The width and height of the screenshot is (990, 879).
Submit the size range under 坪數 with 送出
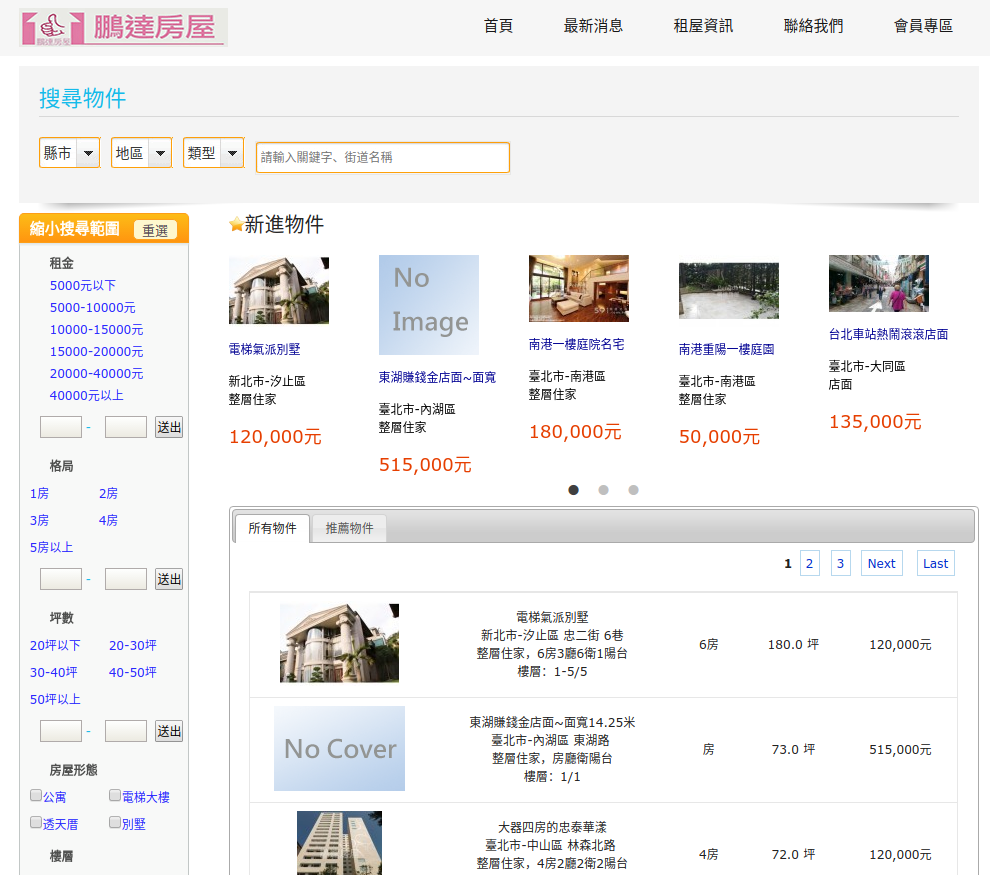169,731
